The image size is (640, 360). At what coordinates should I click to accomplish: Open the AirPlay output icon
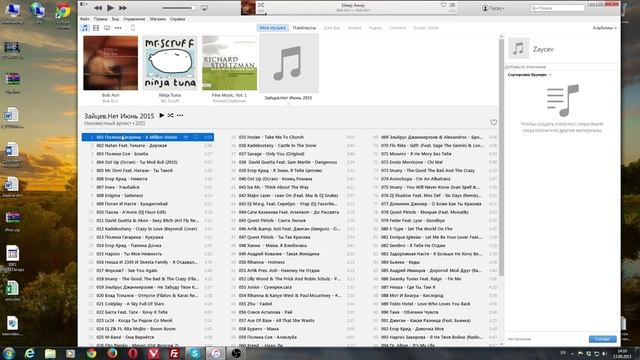tap(204, 8)
